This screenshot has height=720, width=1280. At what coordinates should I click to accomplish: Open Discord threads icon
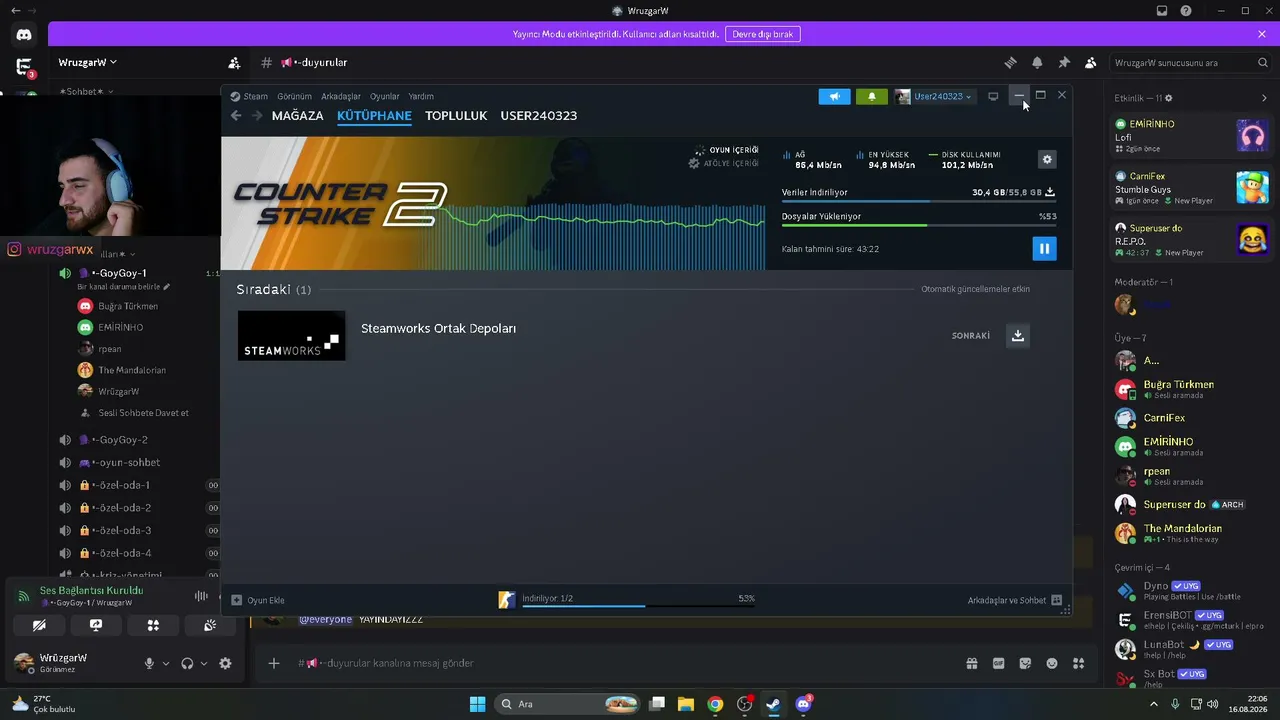tap(1010, 63)
